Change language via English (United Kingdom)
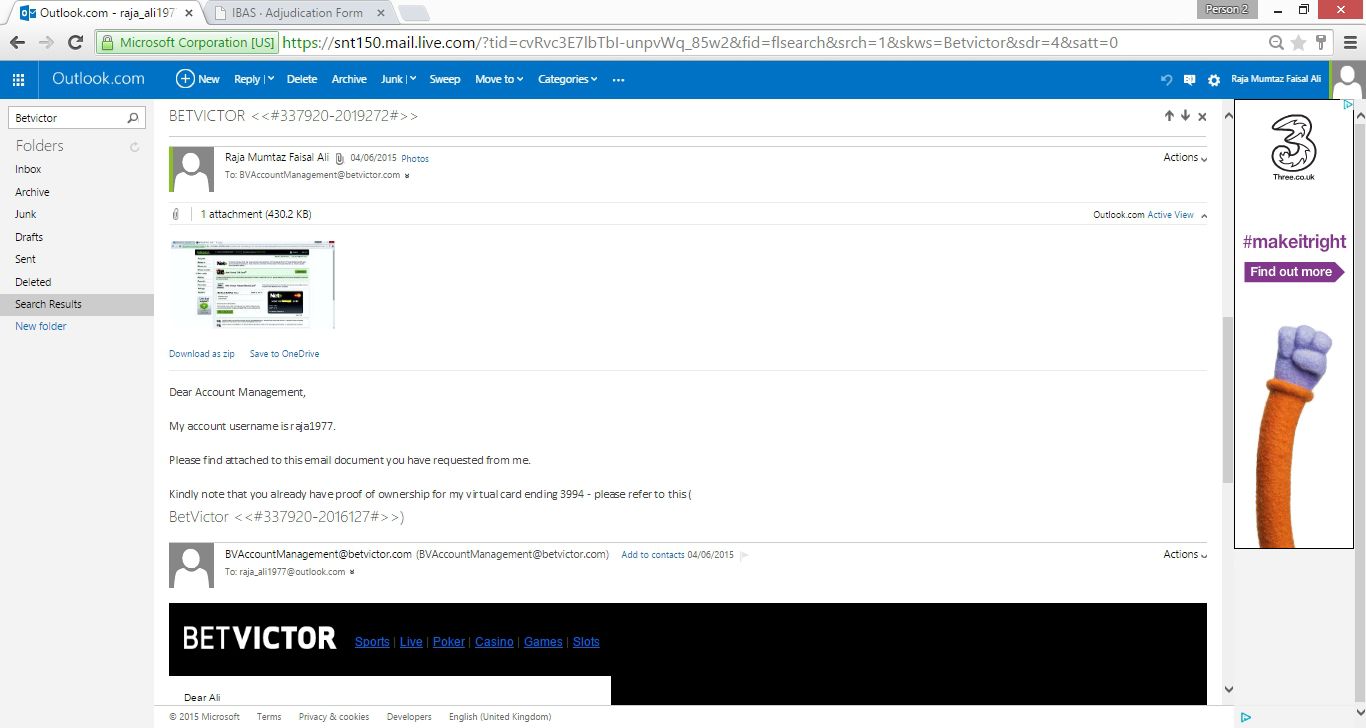1366x728 pixels. pos(500,717)
